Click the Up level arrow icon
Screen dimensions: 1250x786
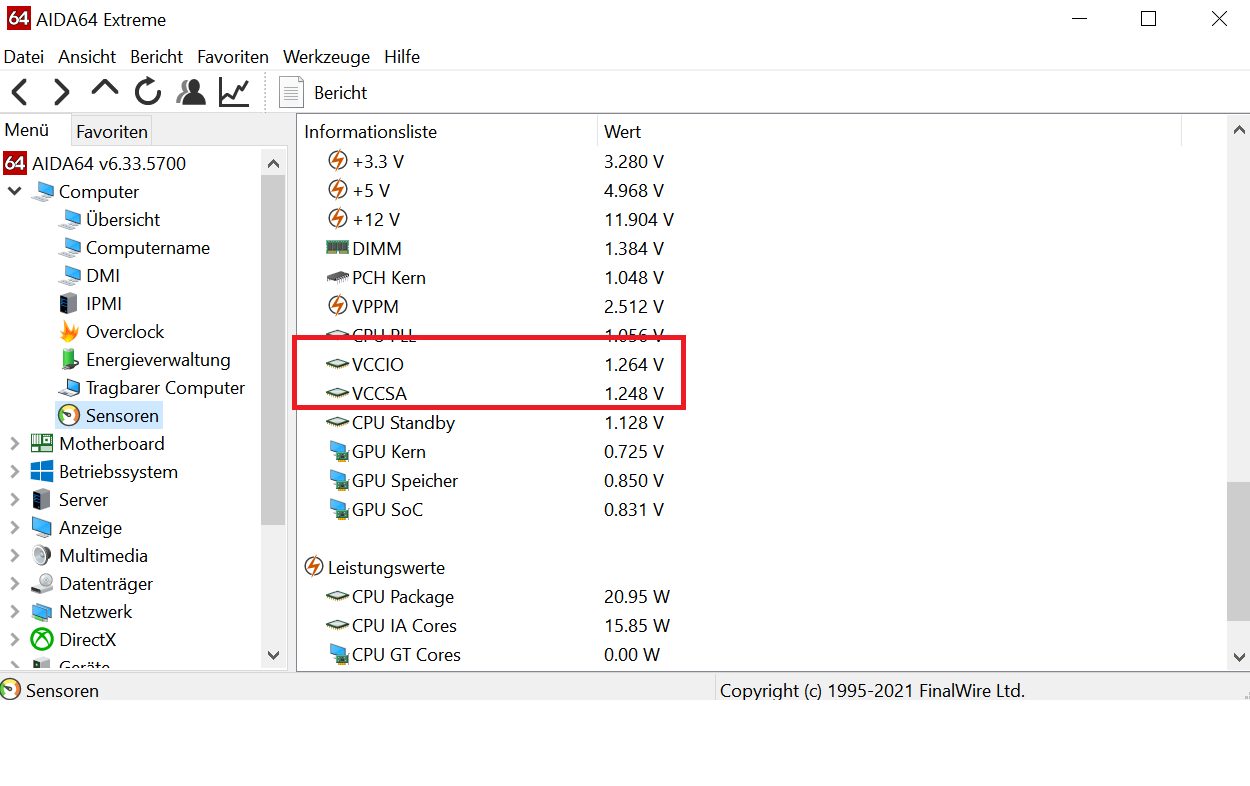pos(104,89)
